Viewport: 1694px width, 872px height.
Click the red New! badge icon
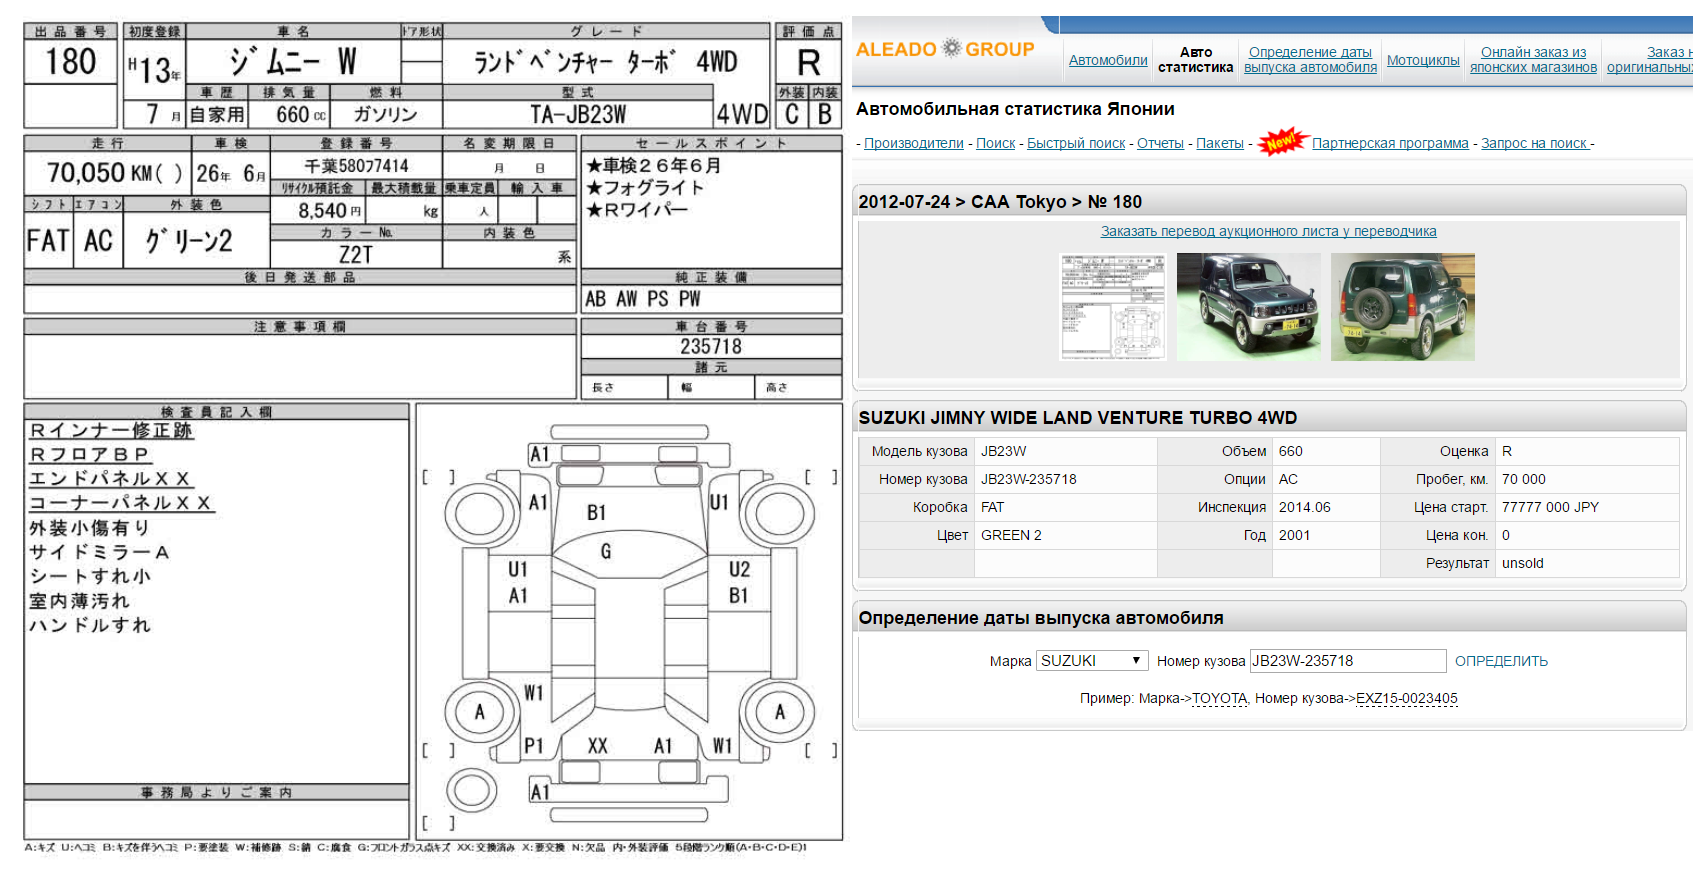tap(1282, 143)
